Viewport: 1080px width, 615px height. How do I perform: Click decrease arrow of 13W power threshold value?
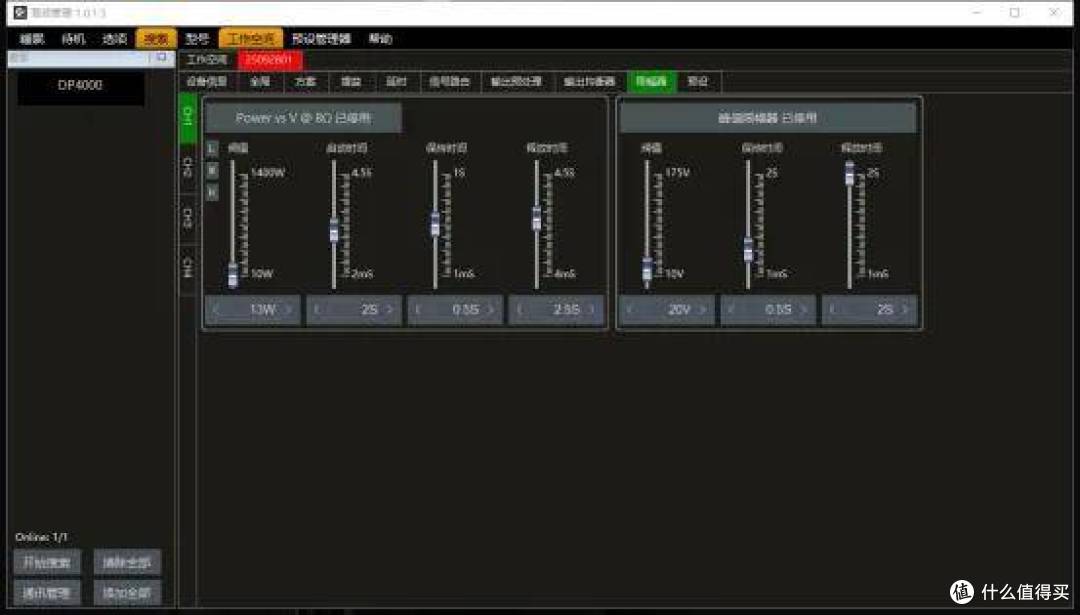[216, 310]
